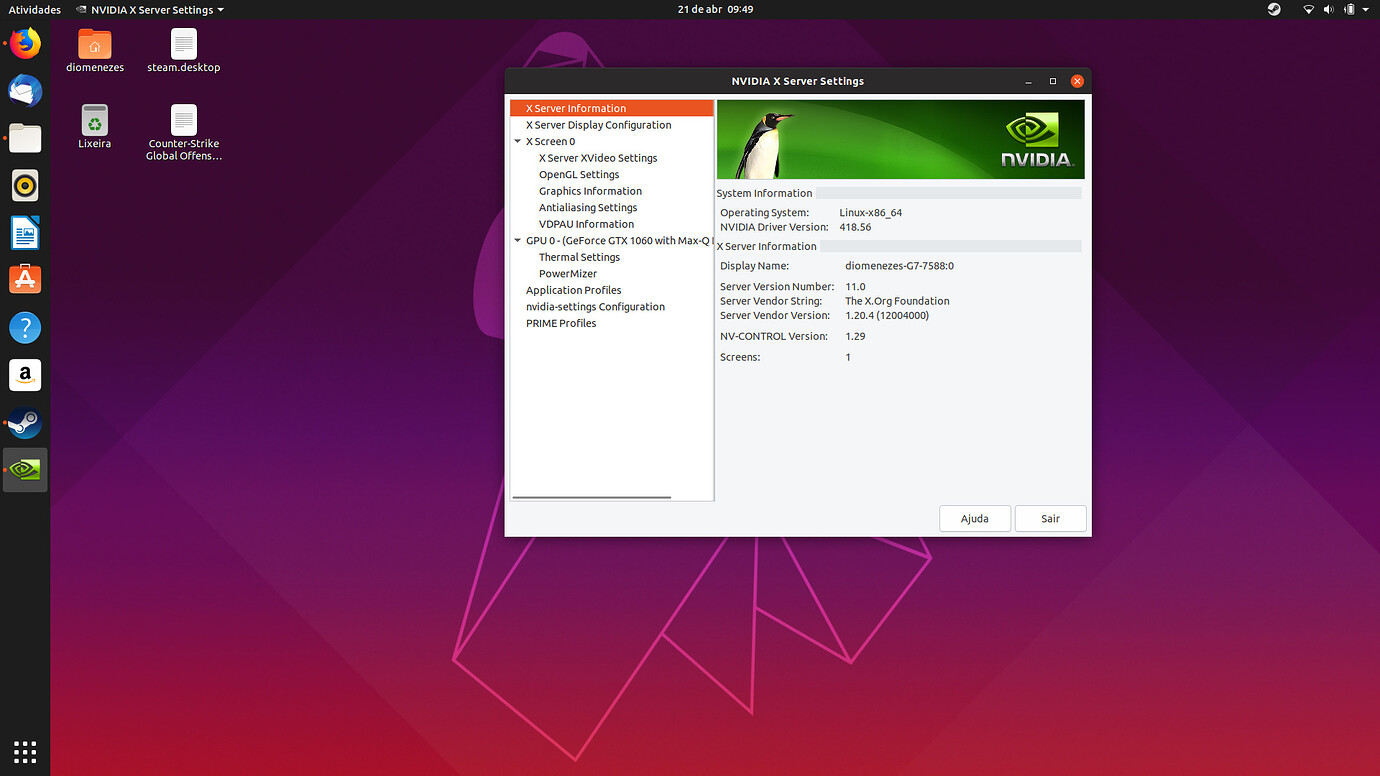Screen dimensions: 1380x776
Task: Collapse the GPU 0 tree node
Action: click(x=517, y=240)
